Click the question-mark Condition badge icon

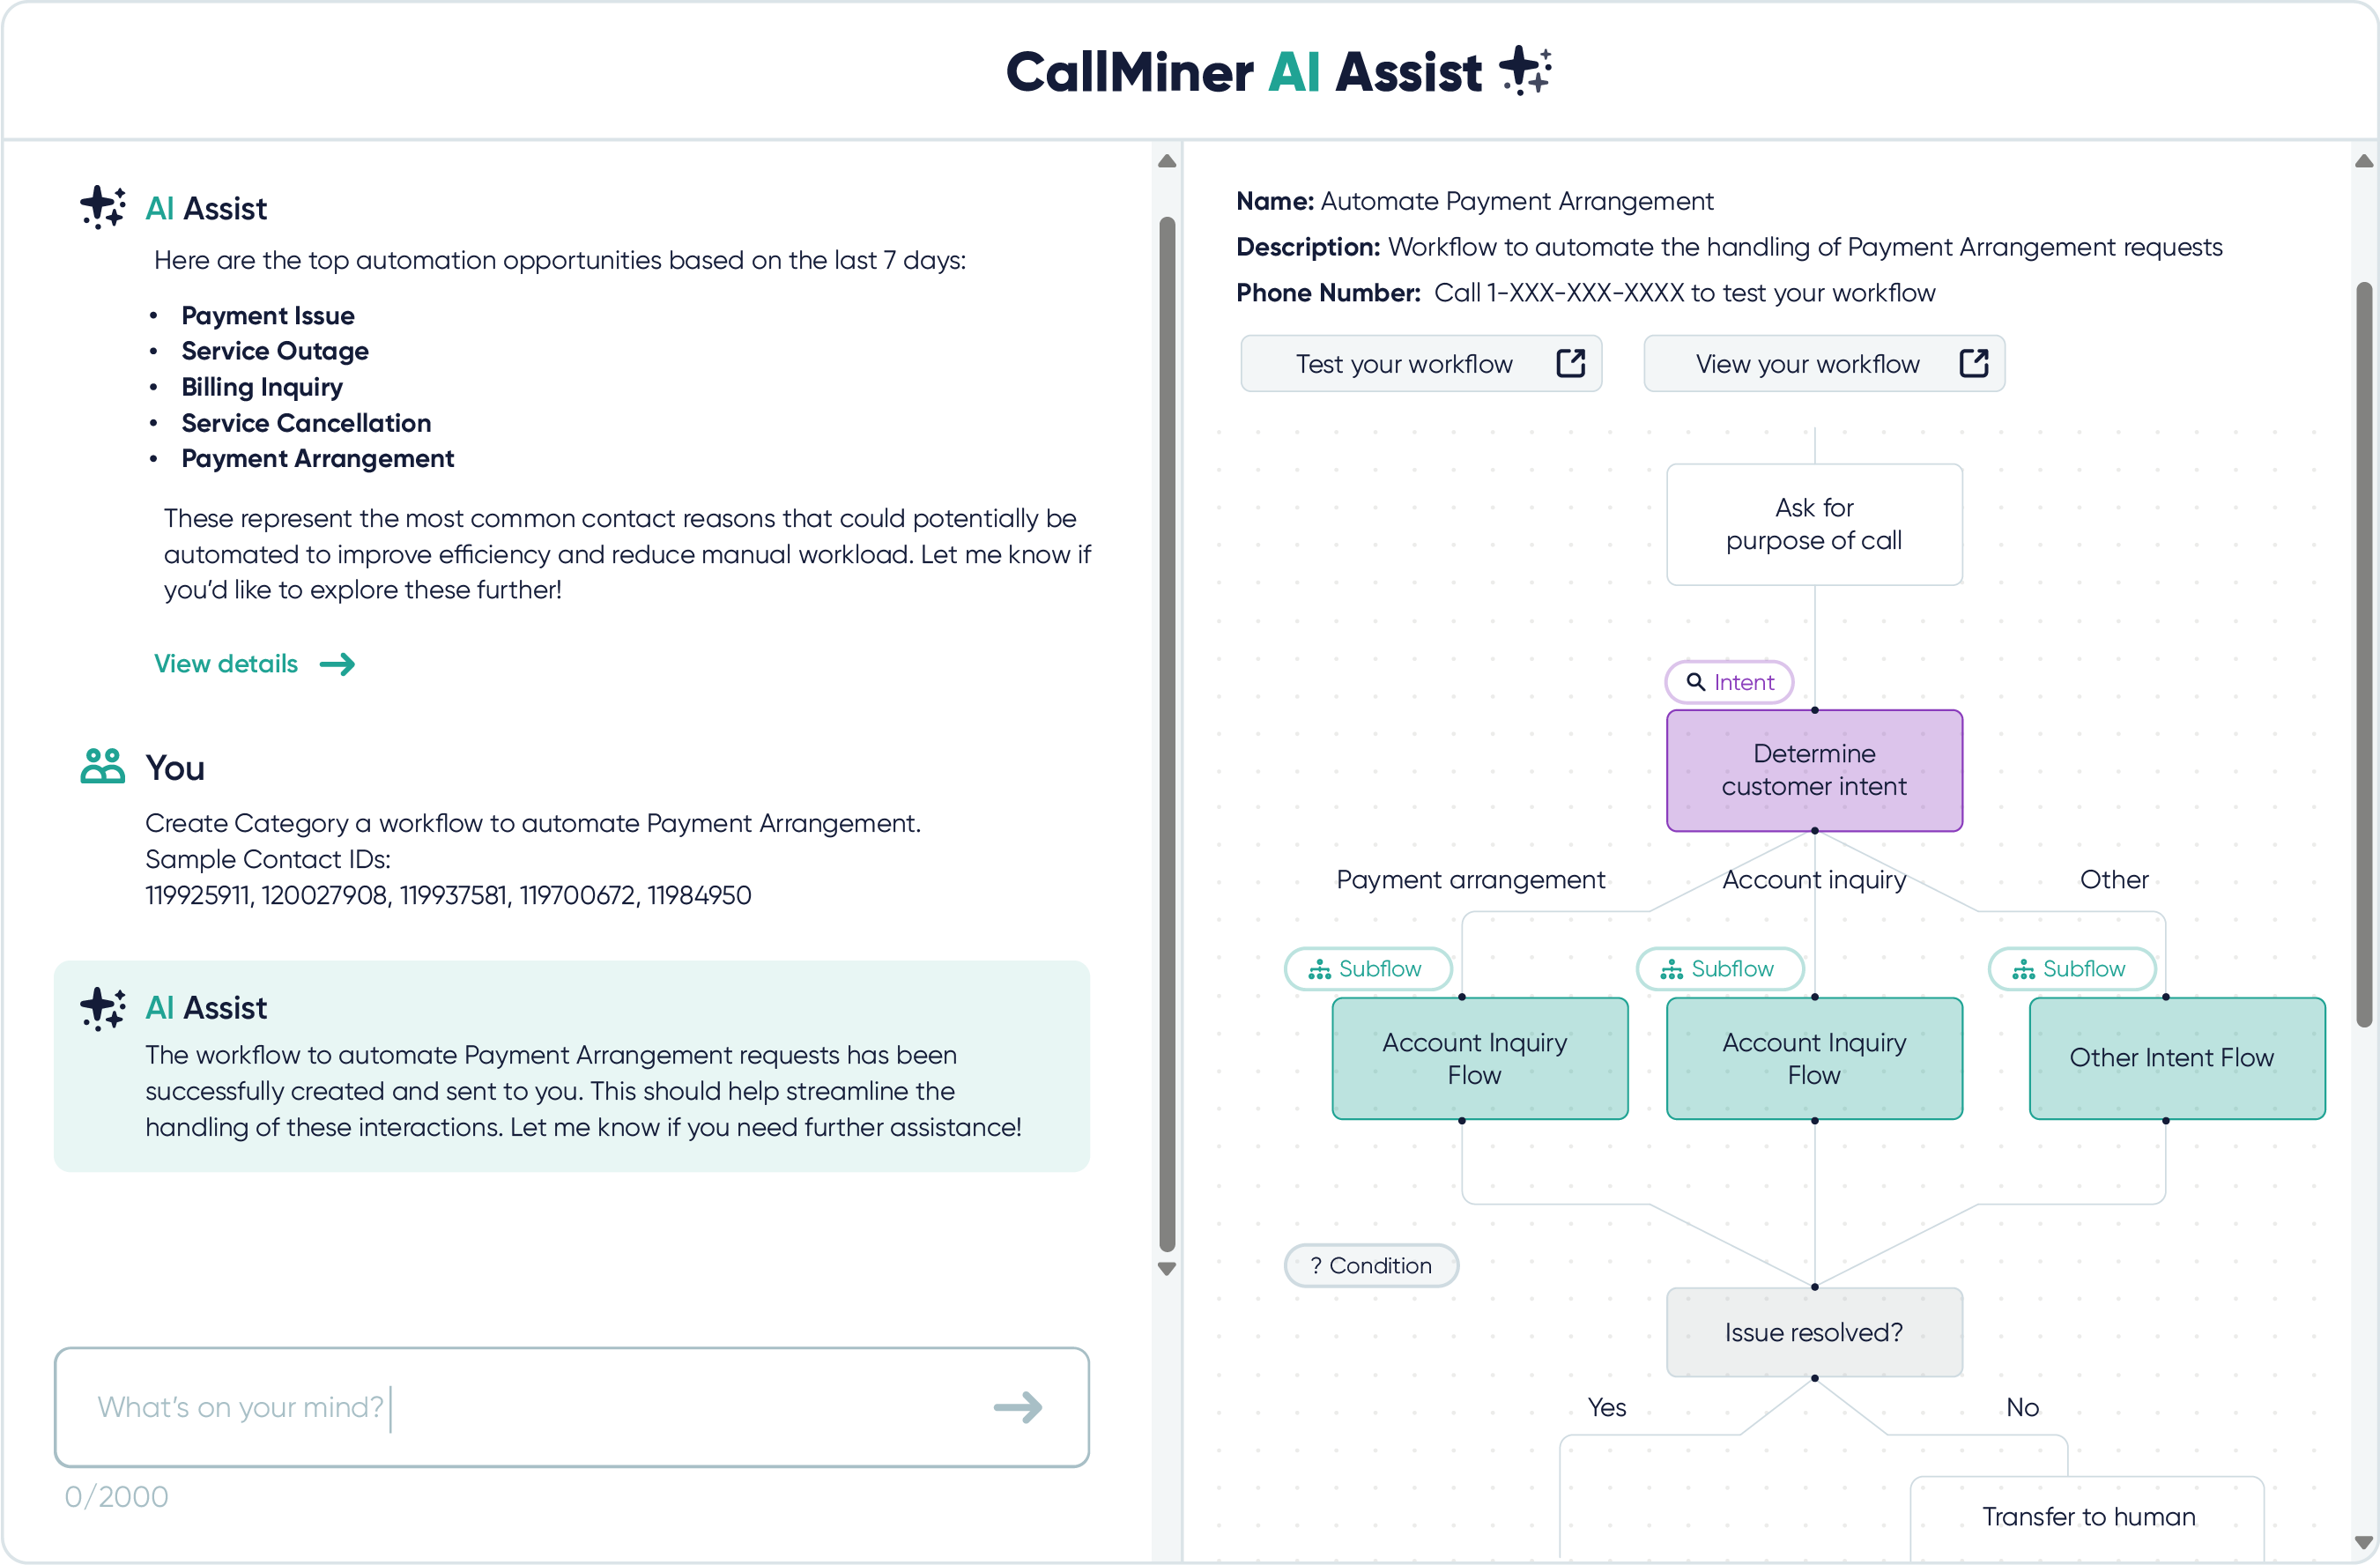click(x=1316, y=1264)
